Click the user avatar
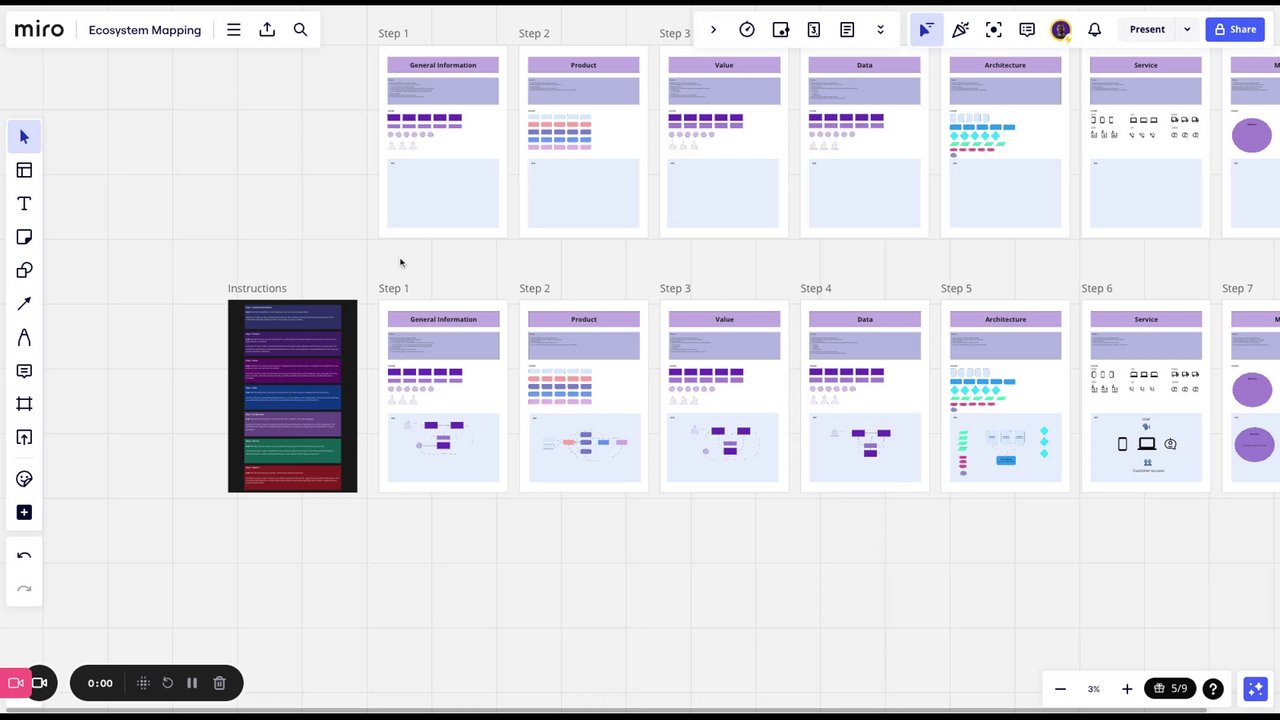The height and width of the screenshot is (720, 1280). tap(1061, 30)
